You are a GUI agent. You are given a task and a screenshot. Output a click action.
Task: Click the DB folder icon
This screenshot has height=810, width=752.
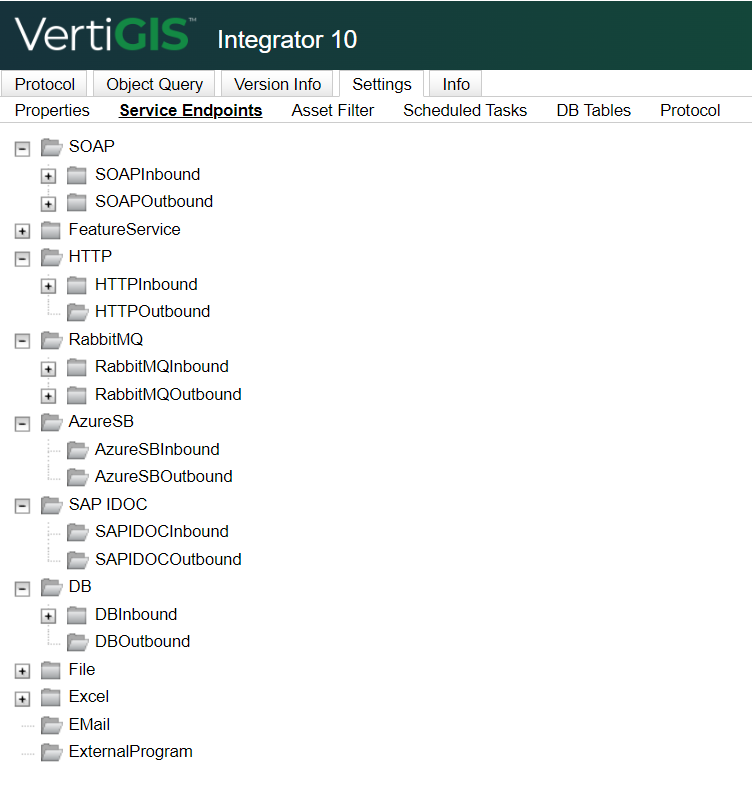pyautogui.click(x=52, y=587)
